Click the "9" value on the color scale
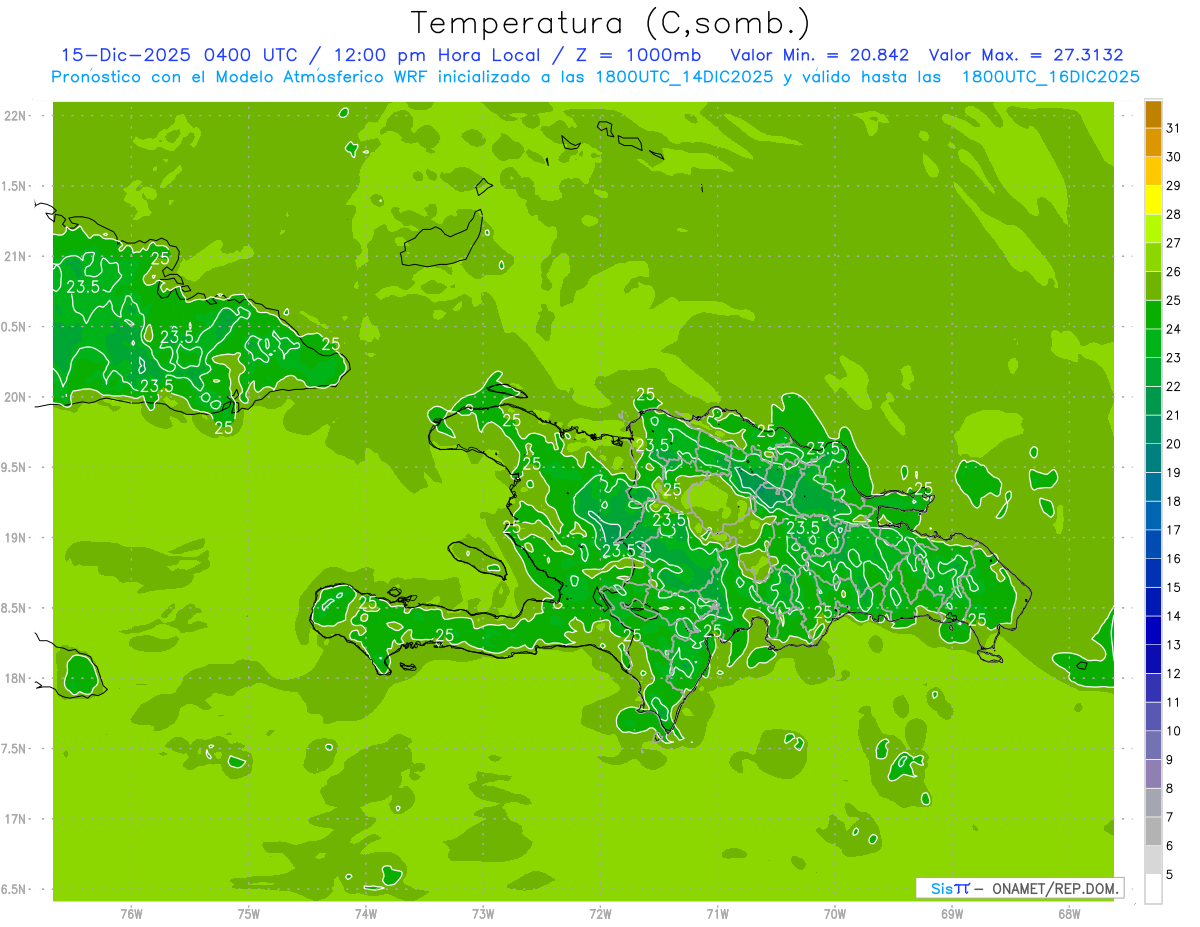 [1170, 760]
